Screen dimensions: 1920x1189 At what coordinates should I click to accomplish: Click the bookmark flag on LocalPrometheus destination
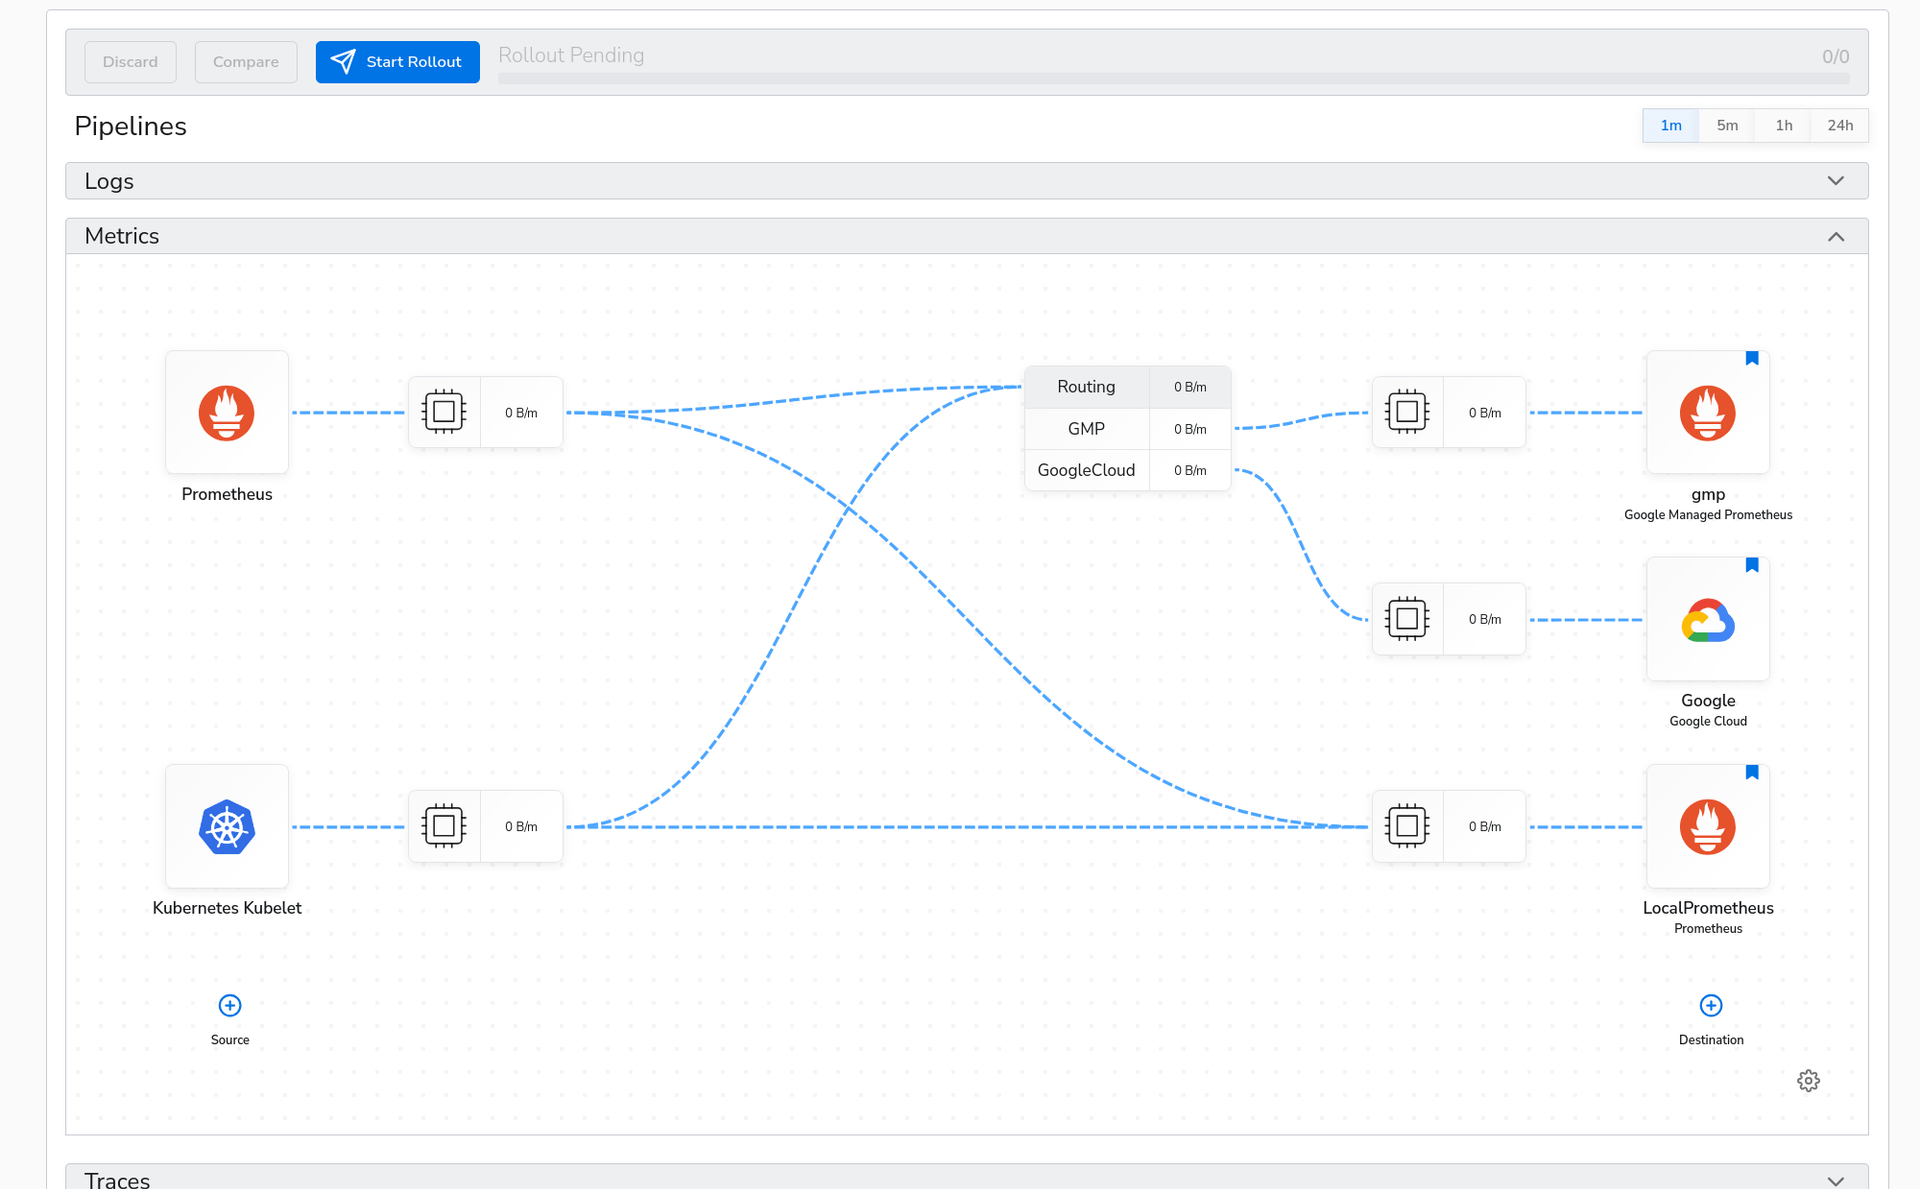(1752, 772)
